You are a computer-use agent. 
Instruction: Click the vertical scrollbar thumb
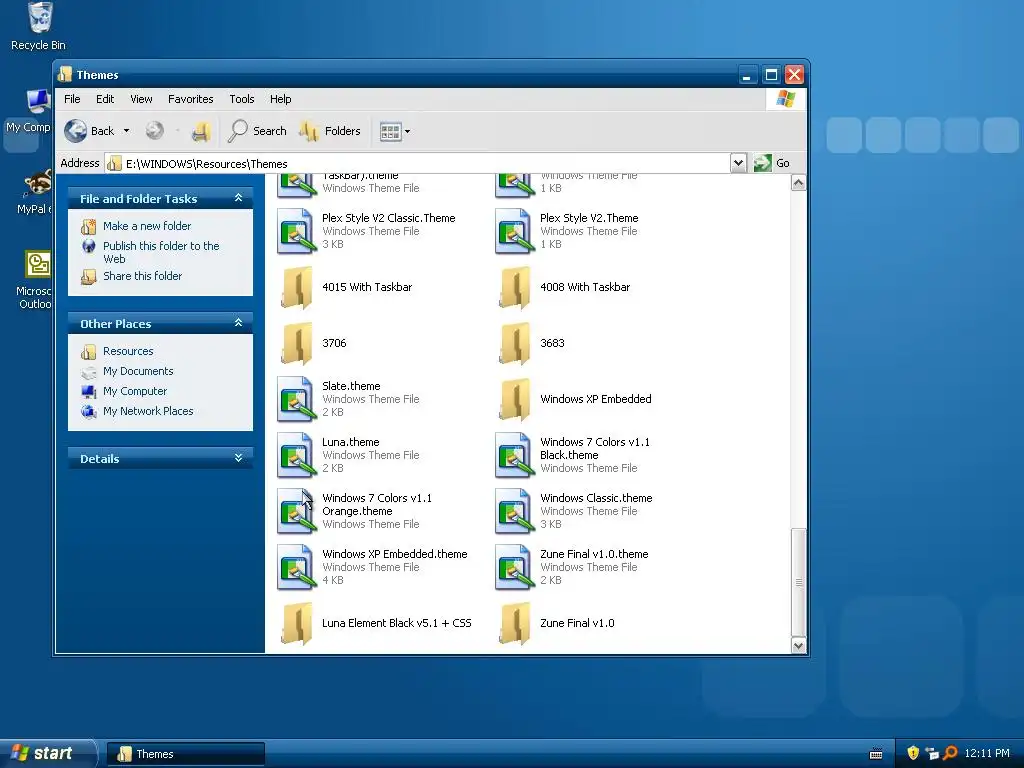(x=798, y=582)
